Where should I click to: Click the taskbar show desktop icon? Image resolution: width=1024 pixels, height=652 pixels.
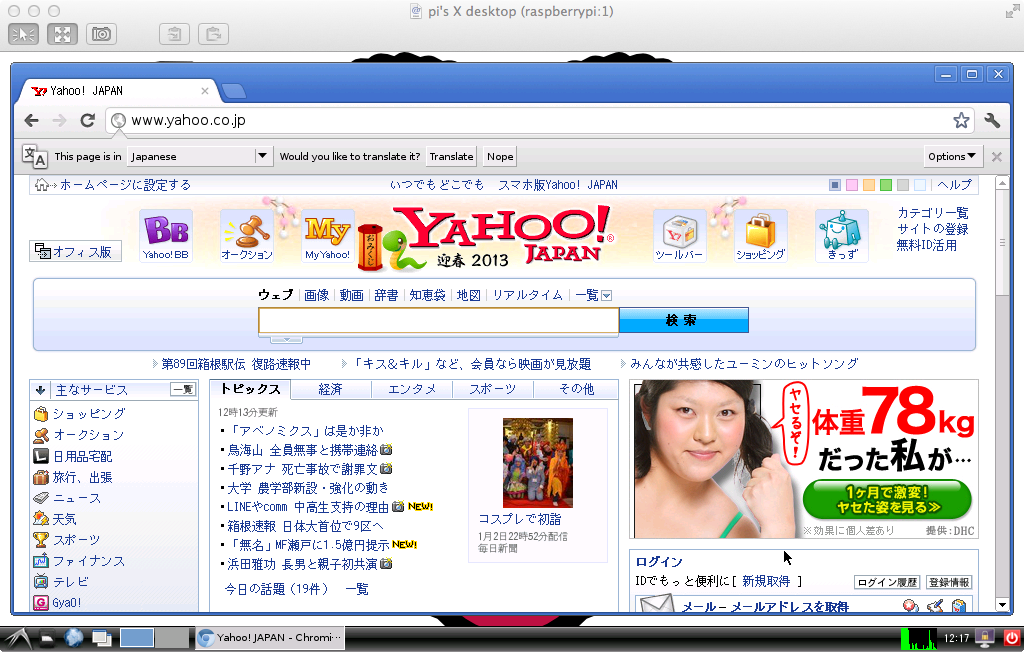[101, 638]
